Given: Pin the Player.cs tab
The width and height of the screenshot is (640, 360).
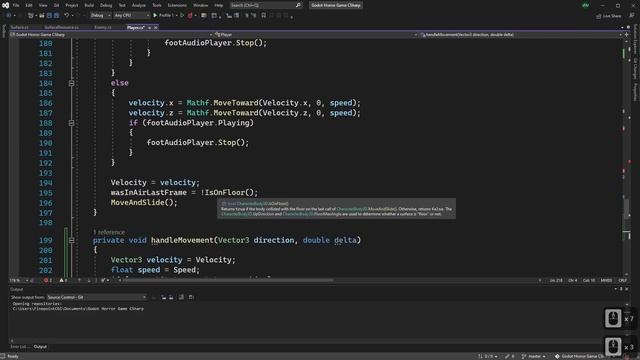Looking at the screenshot, I should coord(149,27).
